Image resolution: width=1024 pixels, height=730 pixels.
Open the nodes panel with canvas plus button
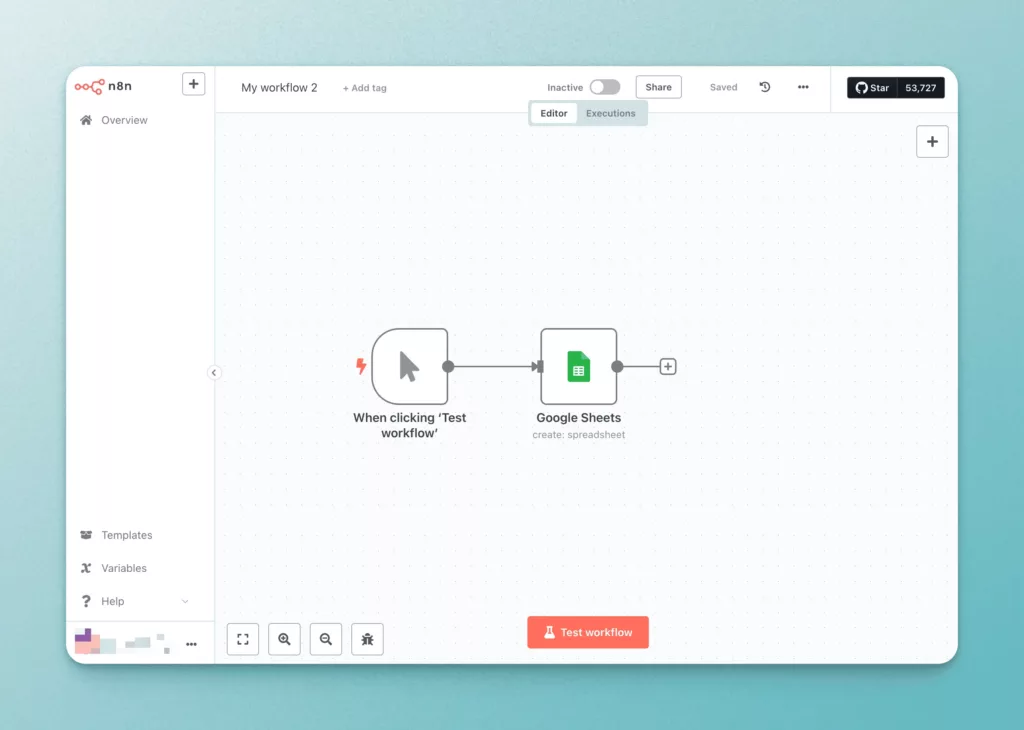click(932, 142)
